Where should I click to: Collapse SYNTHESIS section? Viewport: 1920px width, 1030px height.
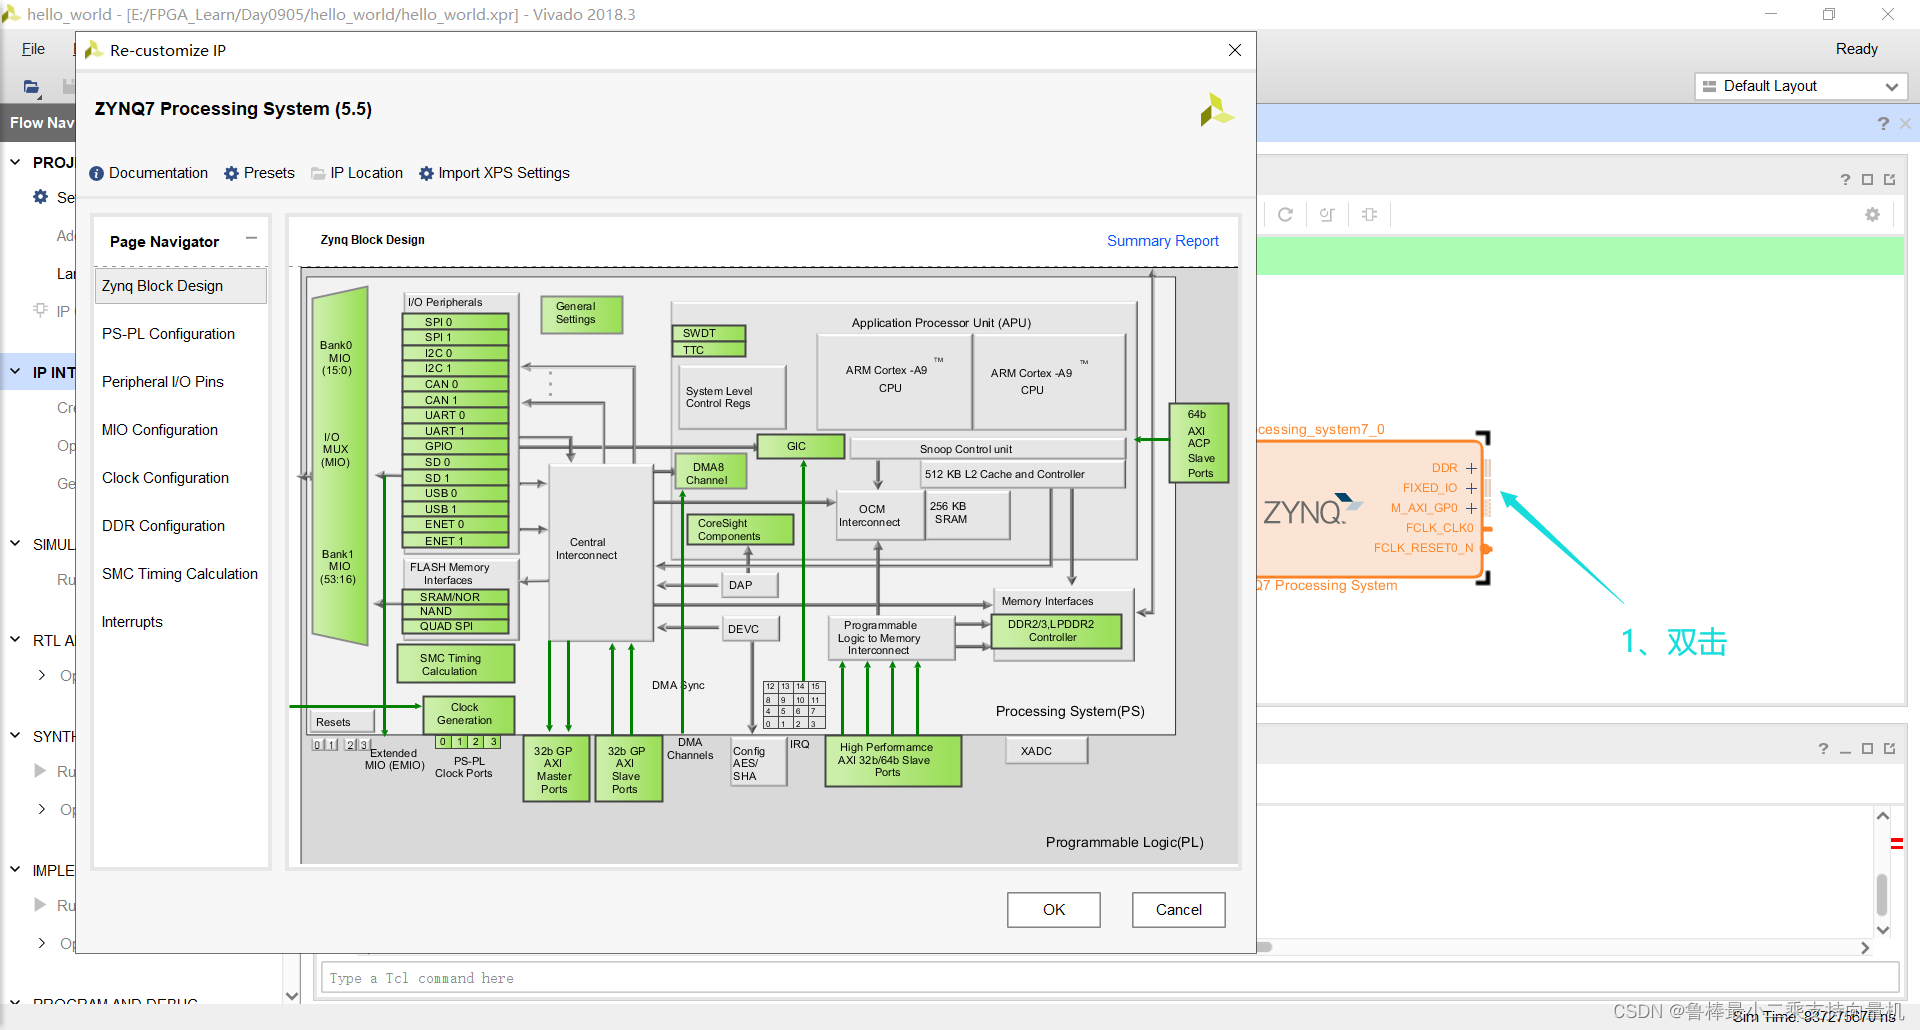pos(15,736)
